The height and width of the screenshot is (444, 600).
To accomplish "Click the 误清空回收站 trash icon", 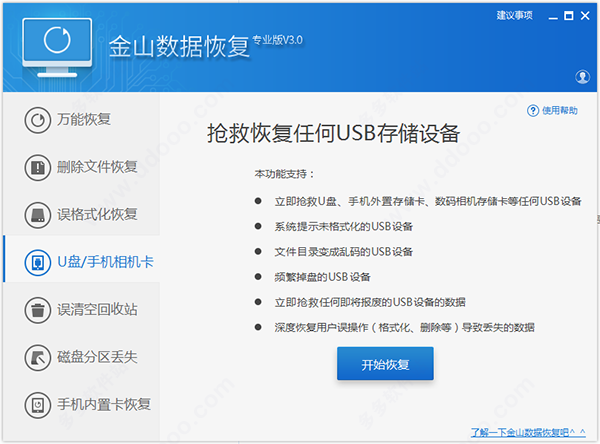I will [38, 310].
